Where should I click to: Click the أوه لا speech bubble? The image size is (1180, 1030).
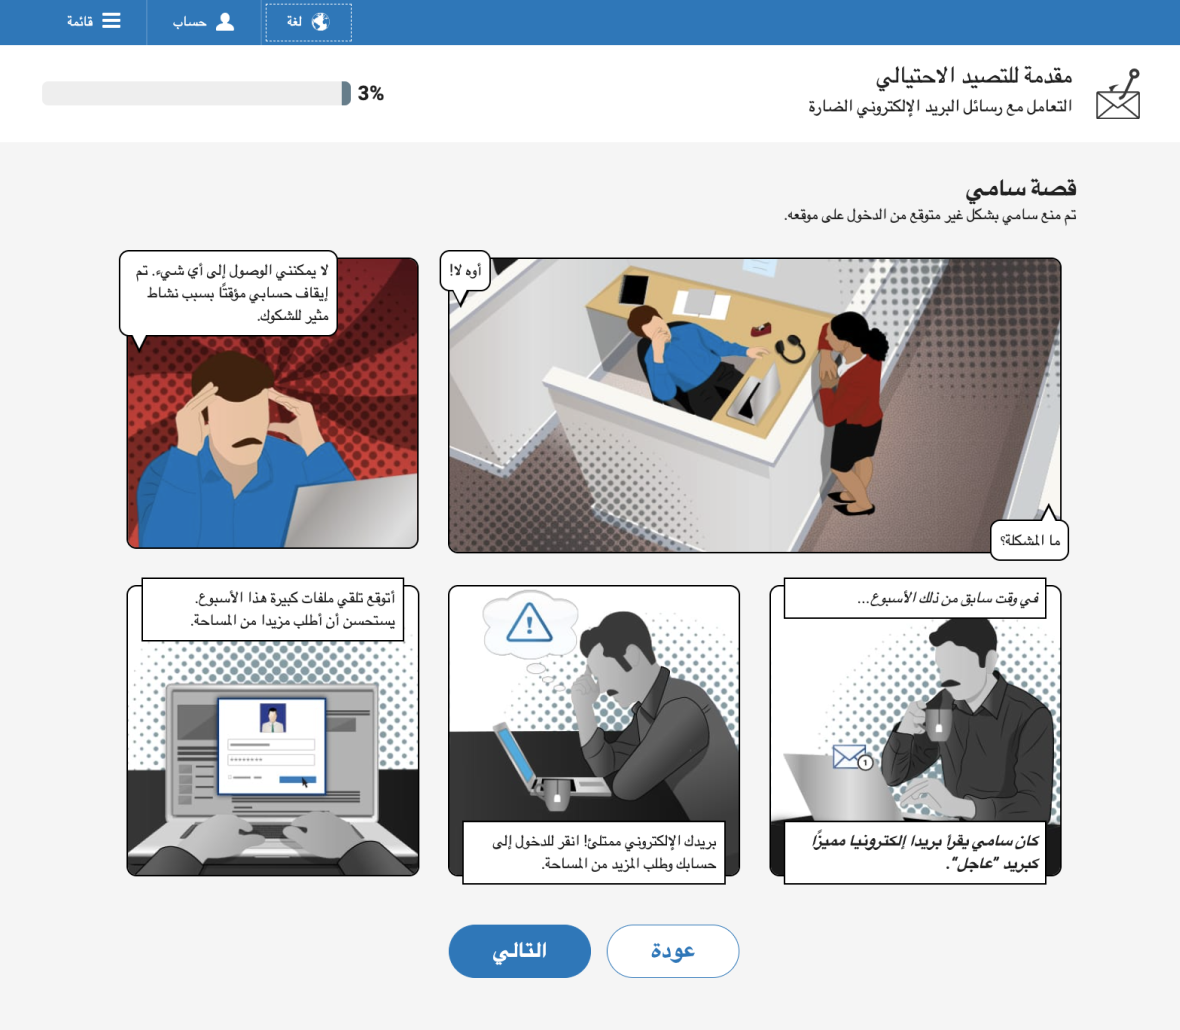pos(464,272)
